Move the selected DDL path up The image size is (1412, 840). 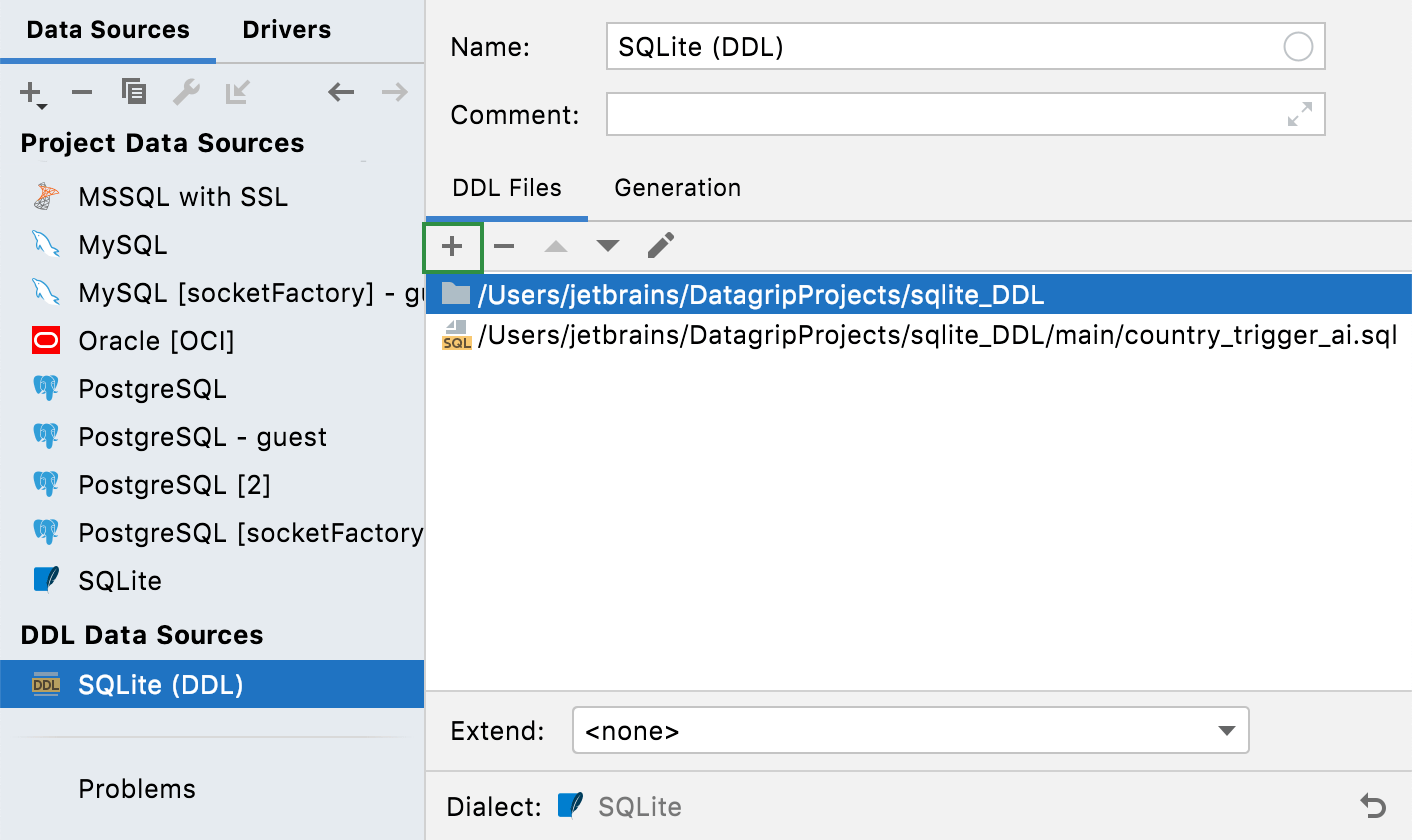556,246
